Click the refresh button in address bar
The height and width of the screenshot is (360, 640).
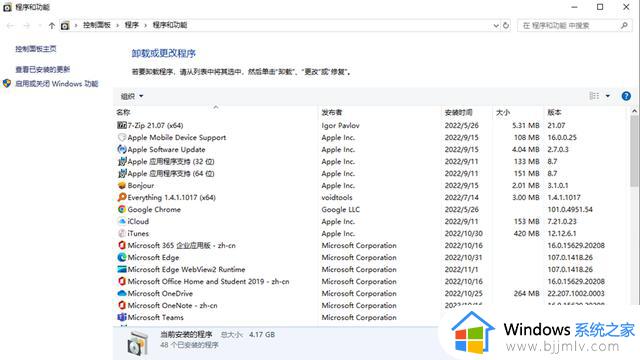[x=506, y=25]
